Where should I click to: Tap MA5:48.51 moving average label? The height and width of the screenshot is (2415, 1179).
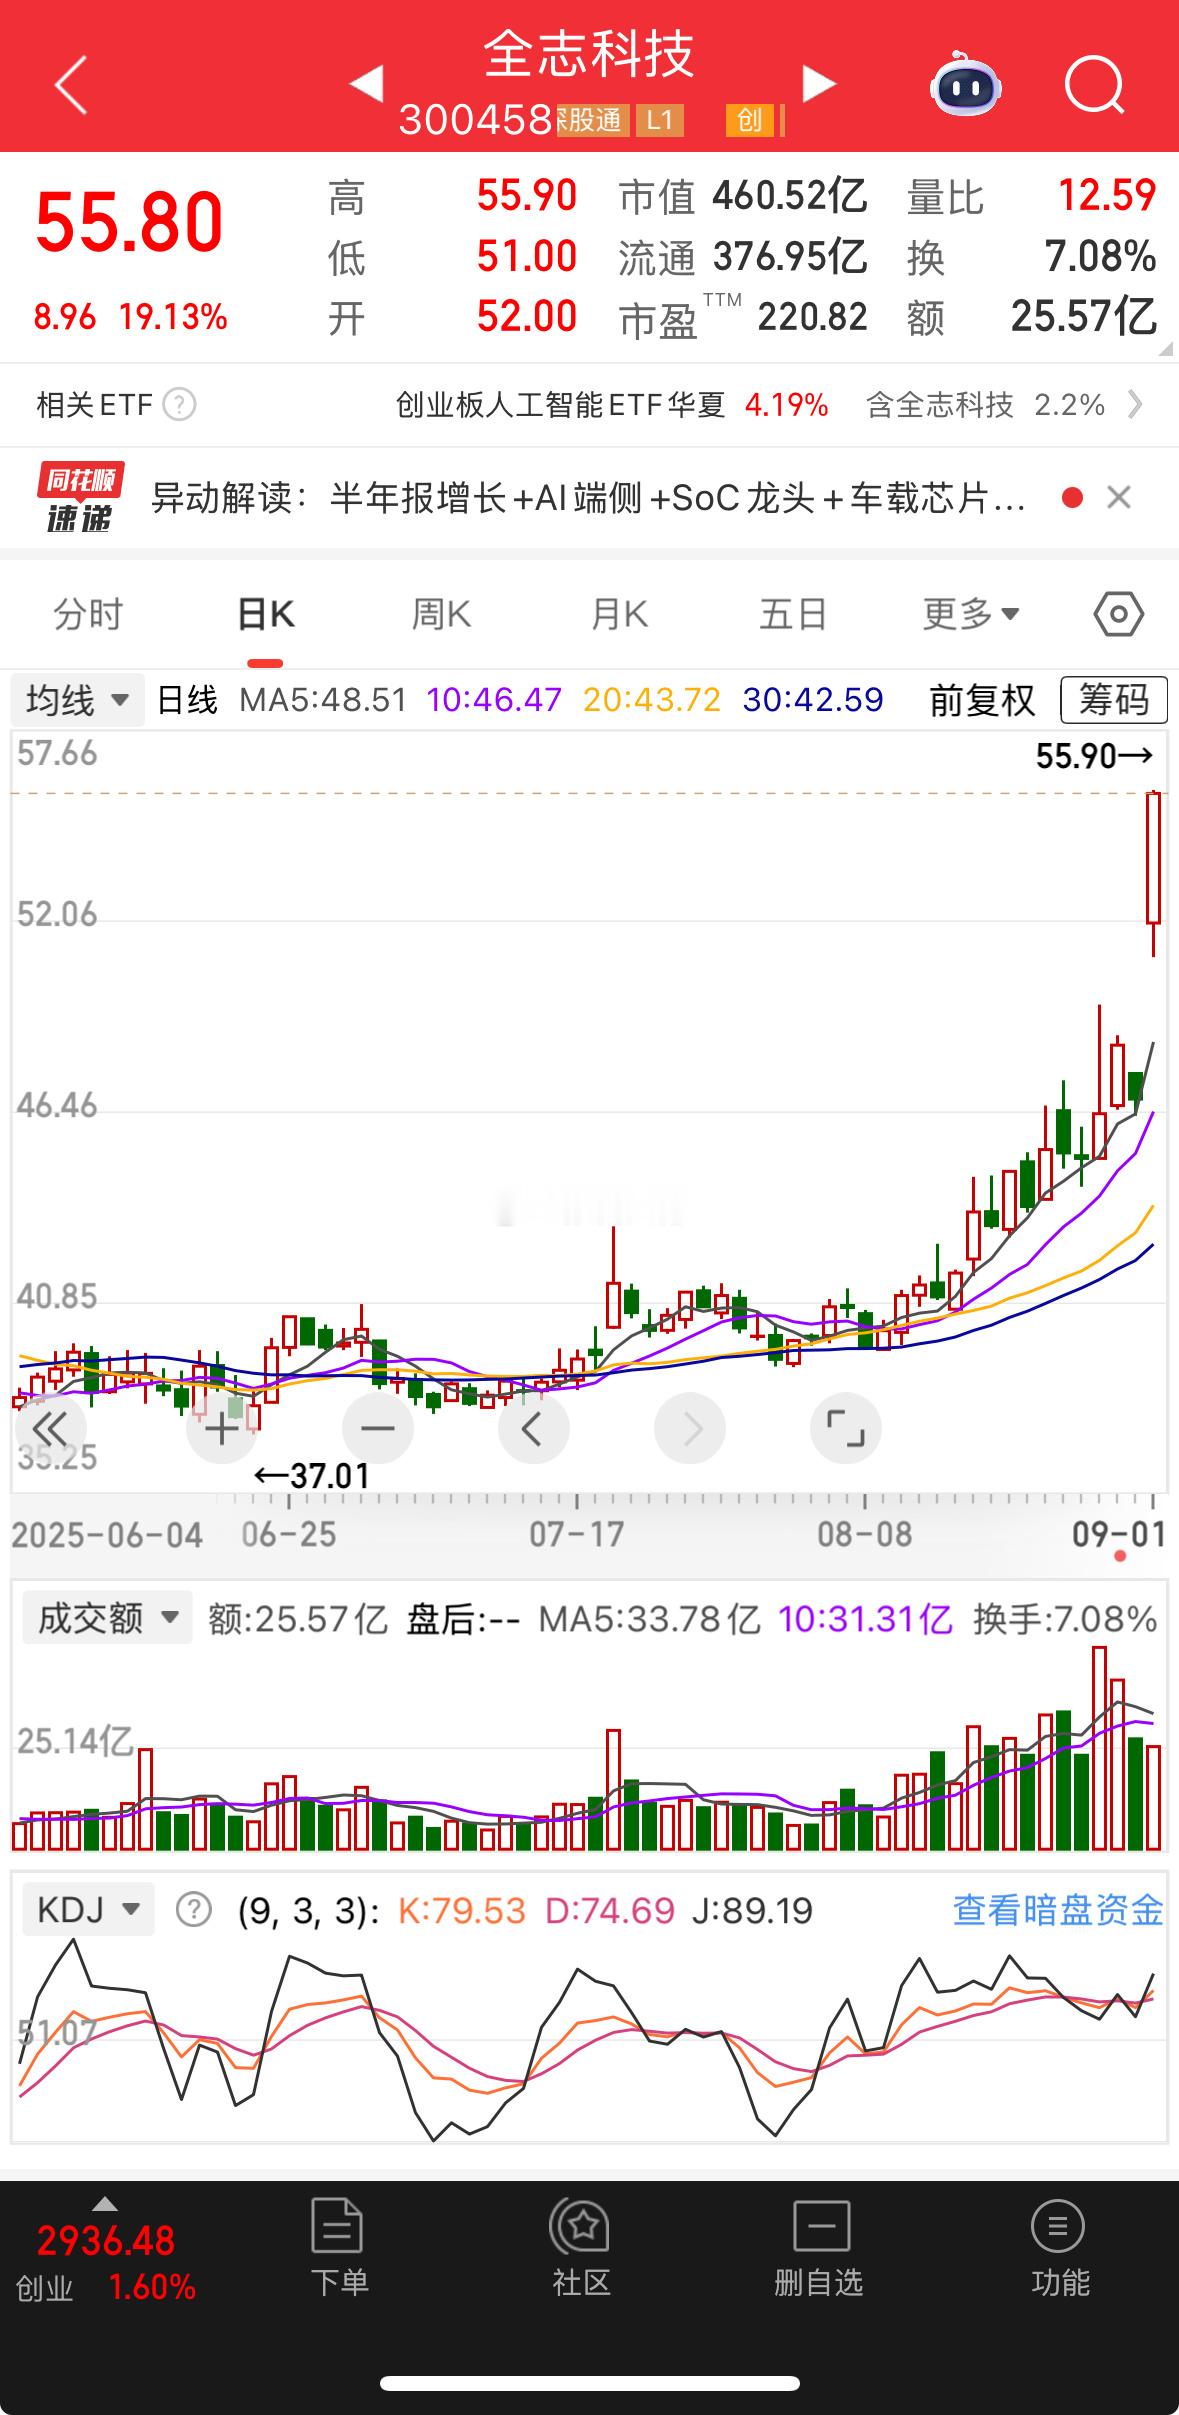click(323, 700)
